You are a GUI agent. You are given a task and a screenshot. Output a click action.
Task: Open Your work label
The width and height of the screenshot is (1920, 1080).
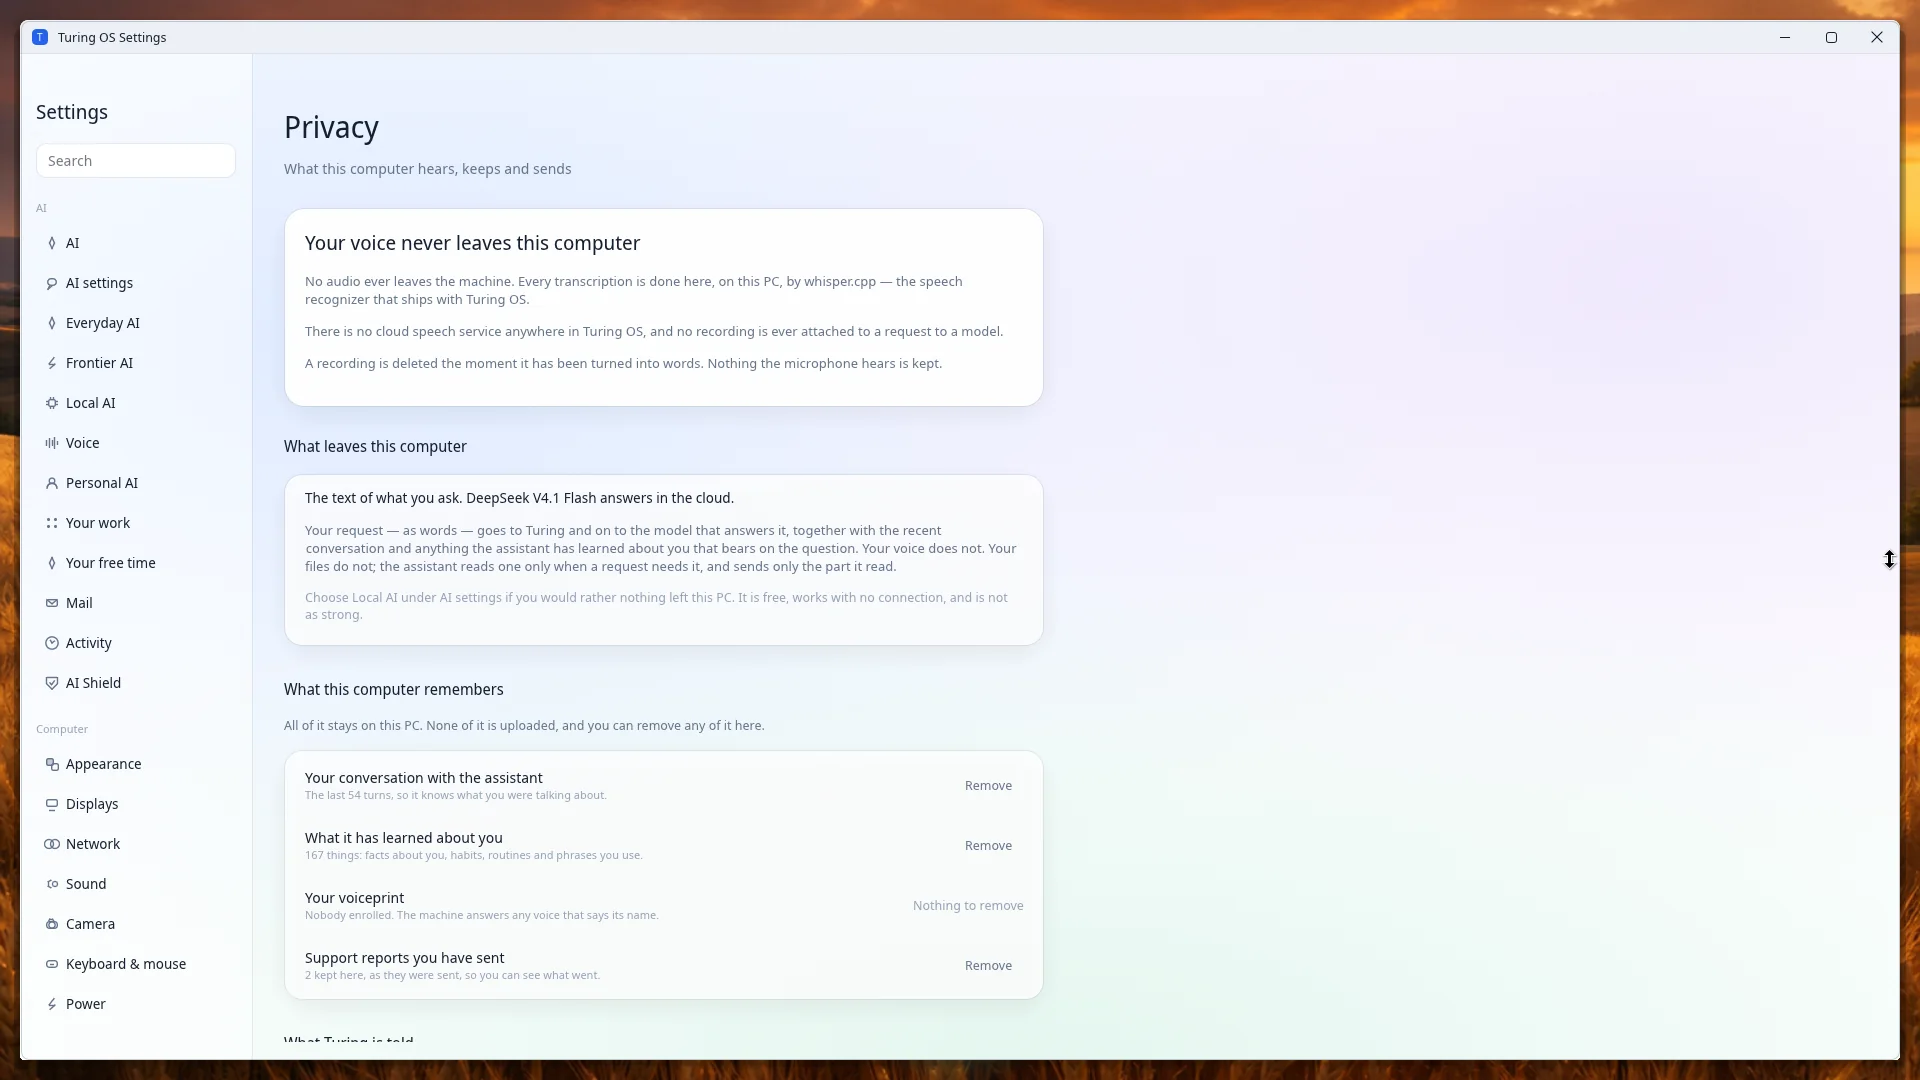pyautogui.click(x=98, y=523)
